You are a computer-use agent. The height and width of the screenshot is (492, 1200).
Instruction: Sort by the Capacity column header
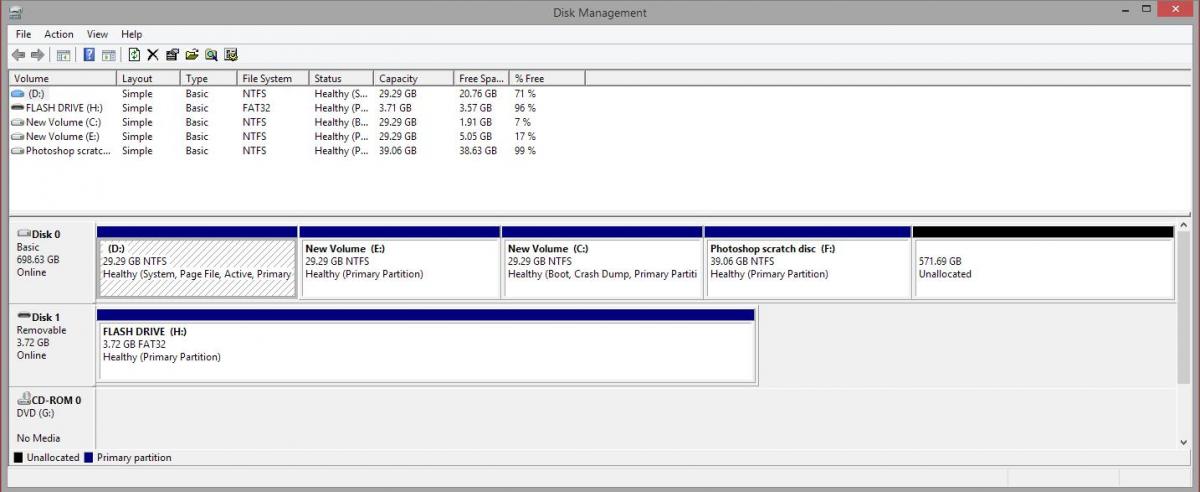point(413,78)
